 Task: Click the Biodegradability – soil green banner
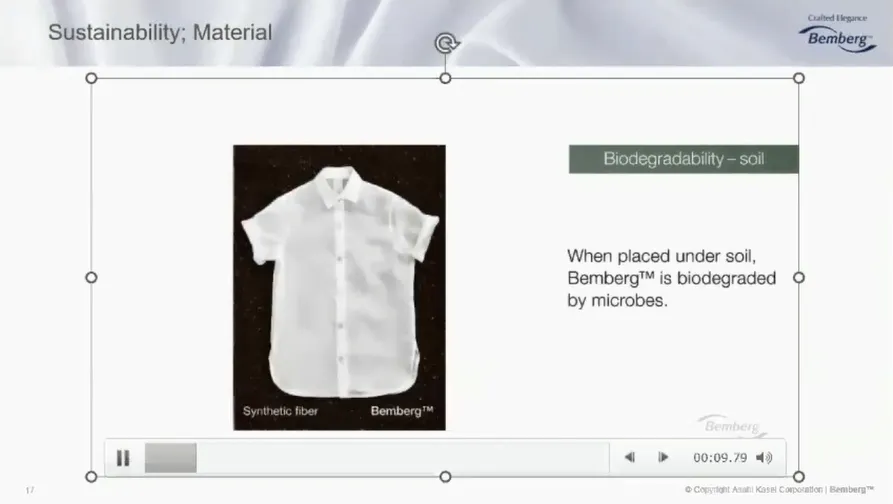coord(683,159)
